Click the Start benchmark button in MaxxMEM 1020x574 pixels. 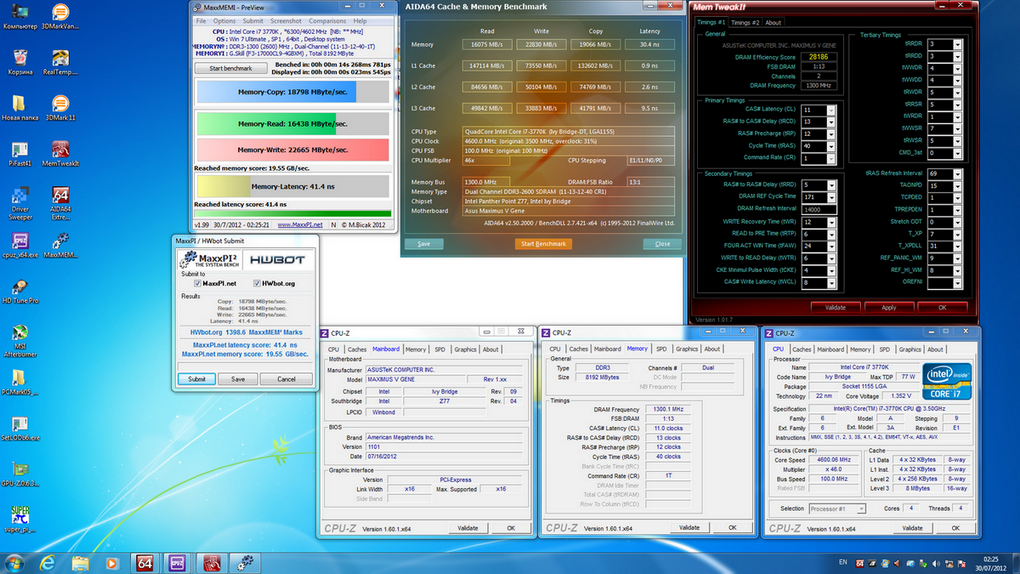point(231,68)
